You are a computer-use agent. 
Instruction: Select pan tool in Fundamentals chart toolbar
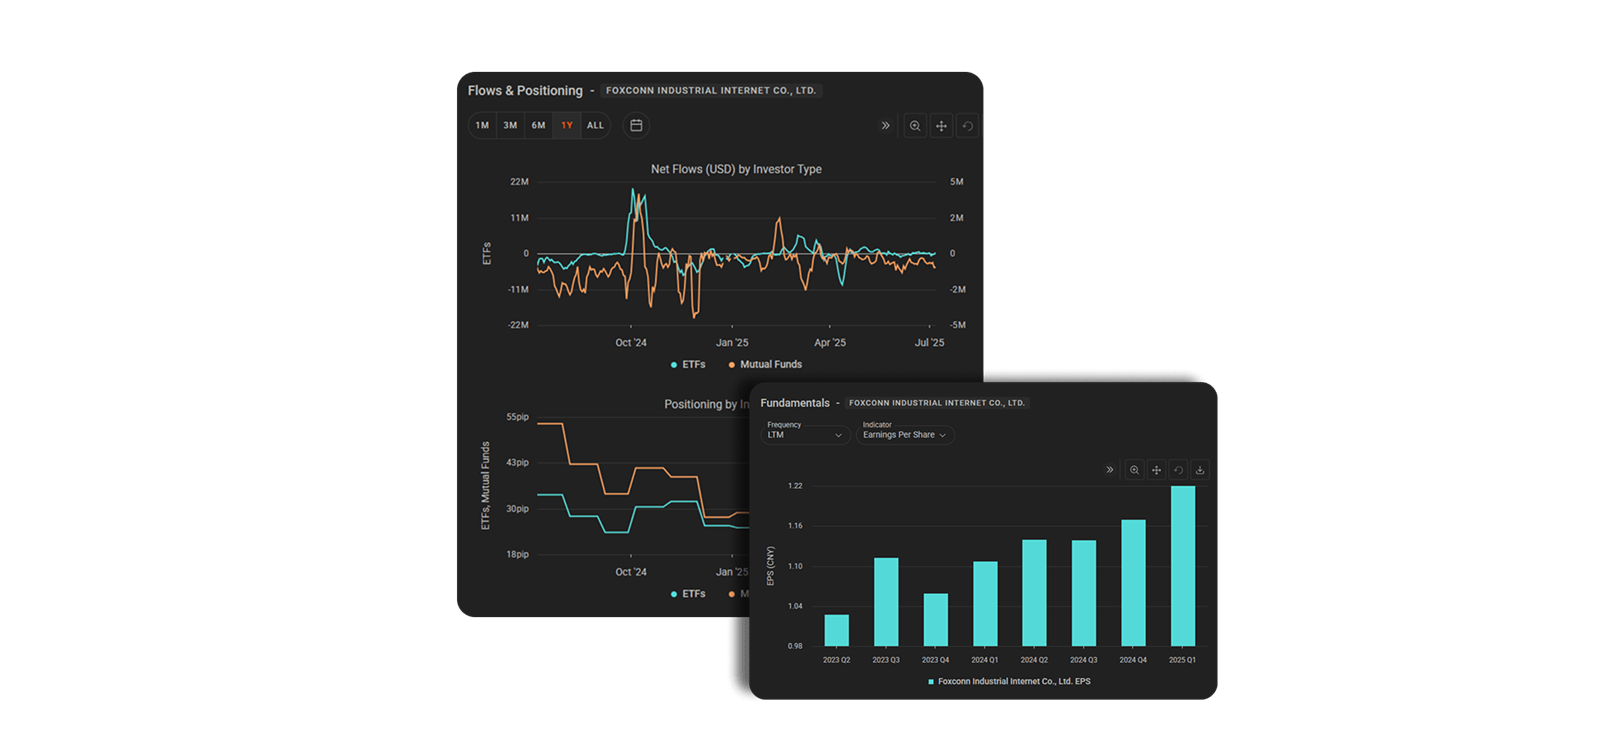pos(1156,470)
